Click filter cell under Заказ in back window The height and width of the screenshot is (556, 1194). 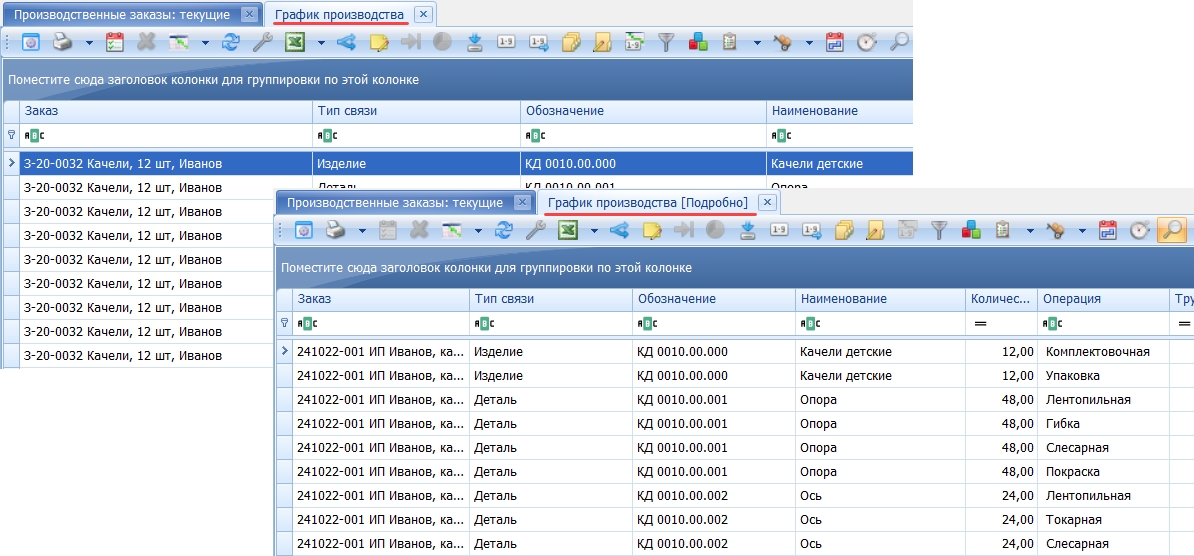pos(166,136)
